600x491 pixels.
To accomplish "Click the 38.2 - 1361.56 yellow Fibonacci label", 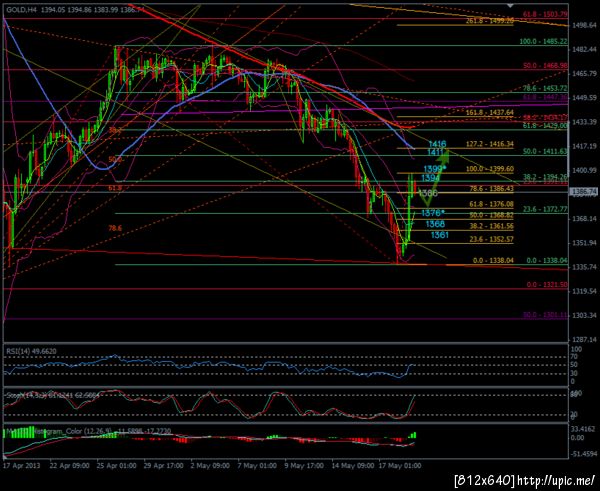I will click(x=491, y=226).
